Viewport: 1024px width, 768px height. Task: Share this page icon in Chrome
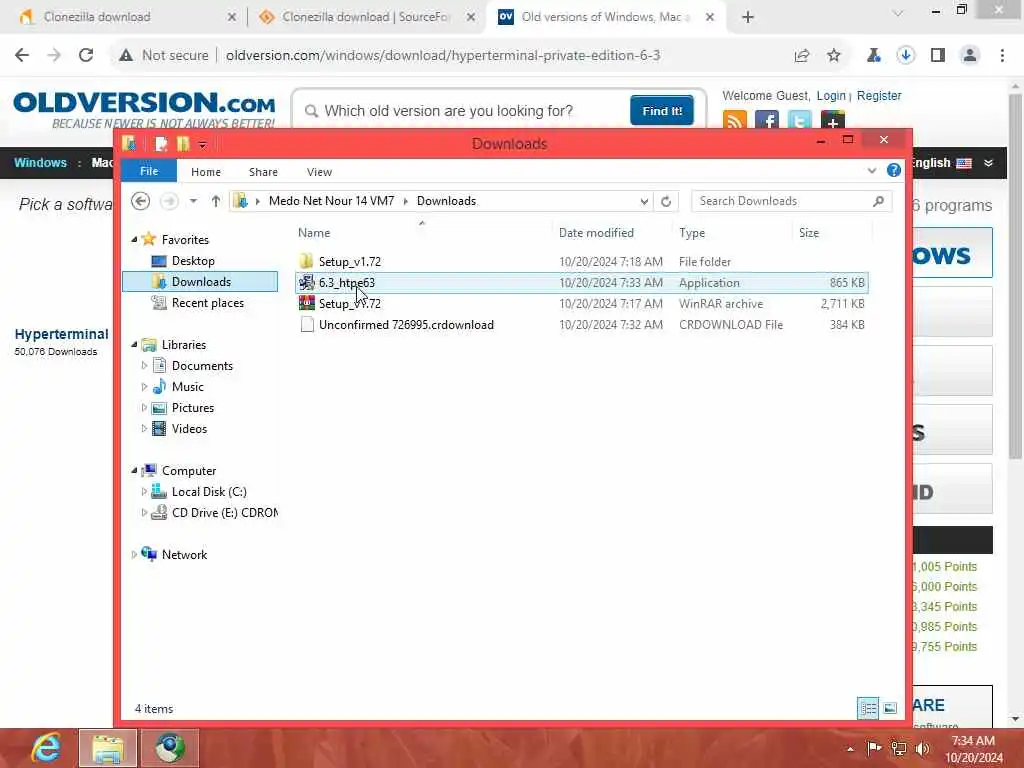pyautogui.click(x=801, y=55)
